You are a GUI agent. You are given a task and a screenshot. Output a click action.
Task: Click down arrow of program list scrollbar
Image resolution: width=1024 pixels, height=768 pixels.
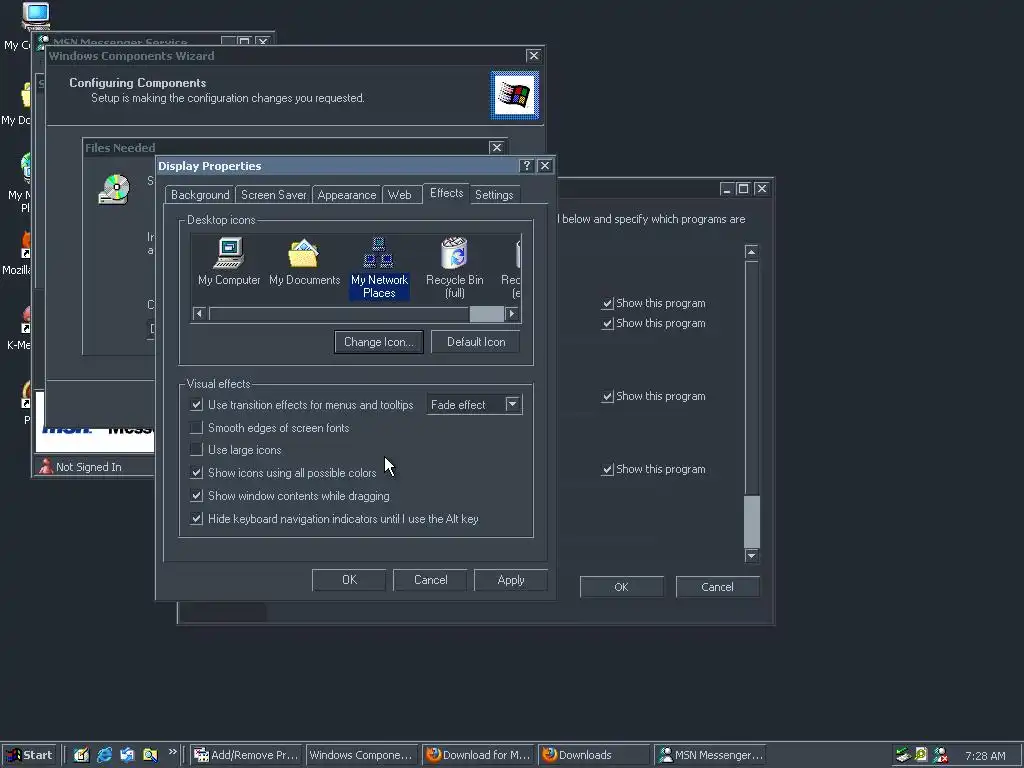pyautogui.click(x=752, y=556)
